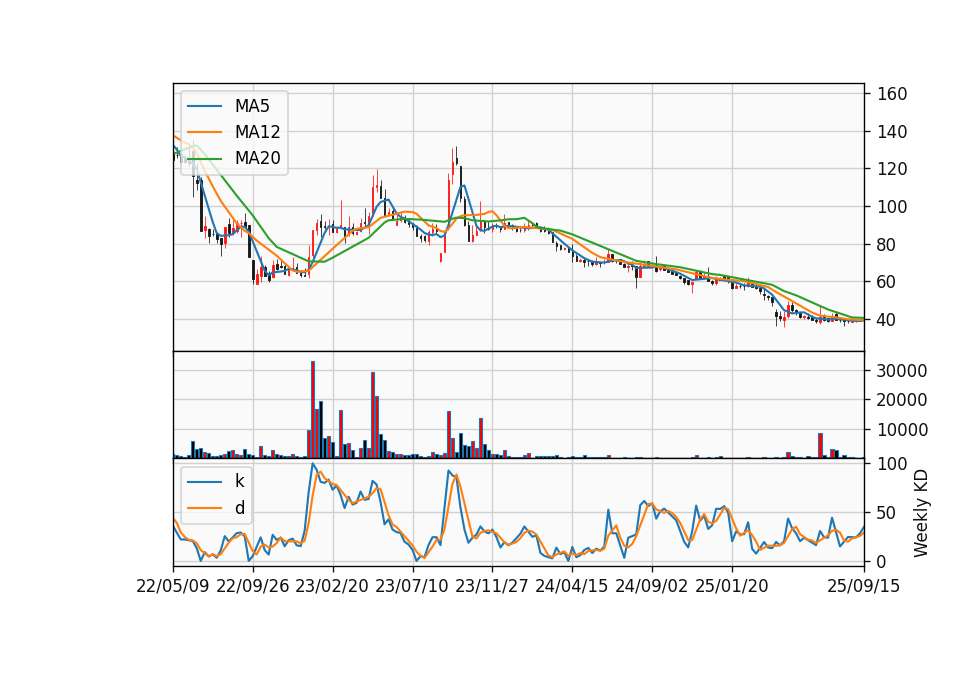Click the 23/07/10 date label
This screenshot has height=690, width=960.
[412, 586]
